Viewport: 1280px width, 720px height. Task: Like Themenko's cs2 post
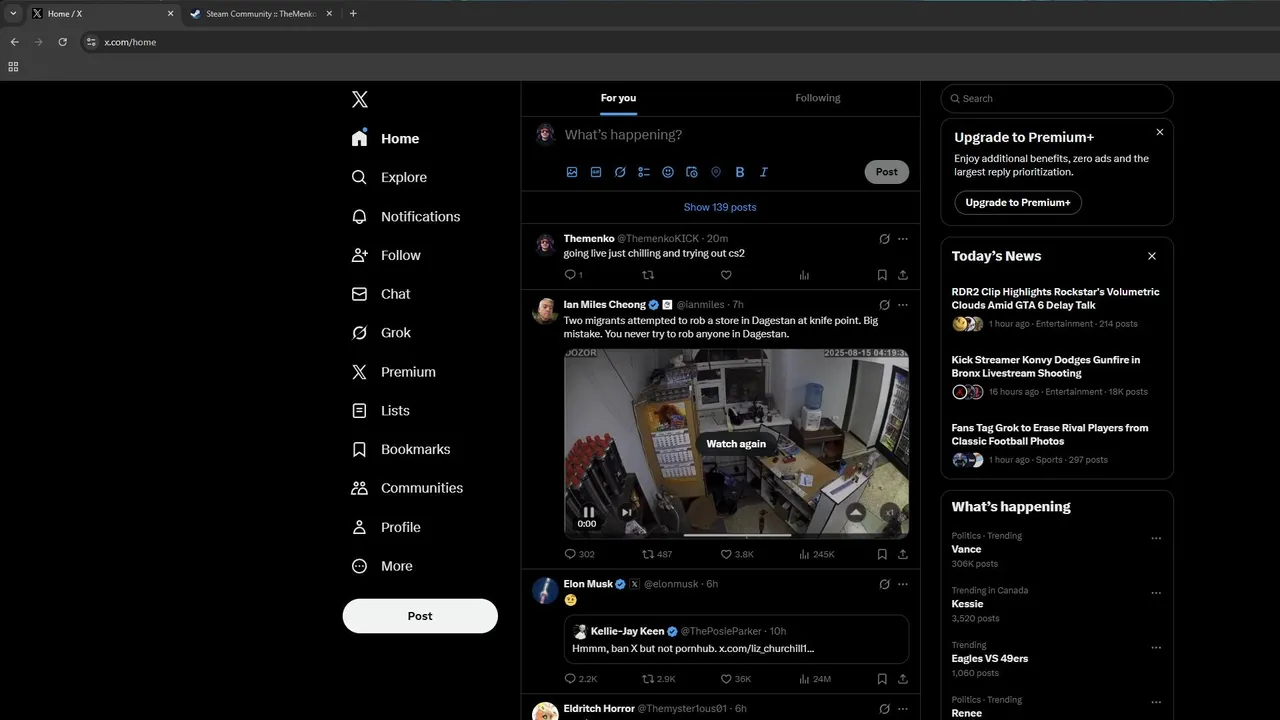(x=726, y=275)
